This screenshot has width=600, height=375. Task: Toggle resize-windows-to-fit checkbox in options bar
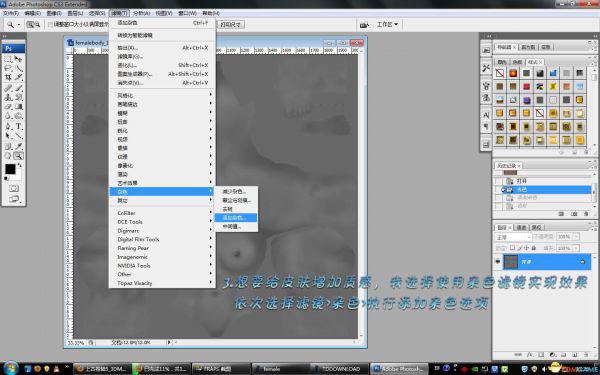tap(50, 24)
